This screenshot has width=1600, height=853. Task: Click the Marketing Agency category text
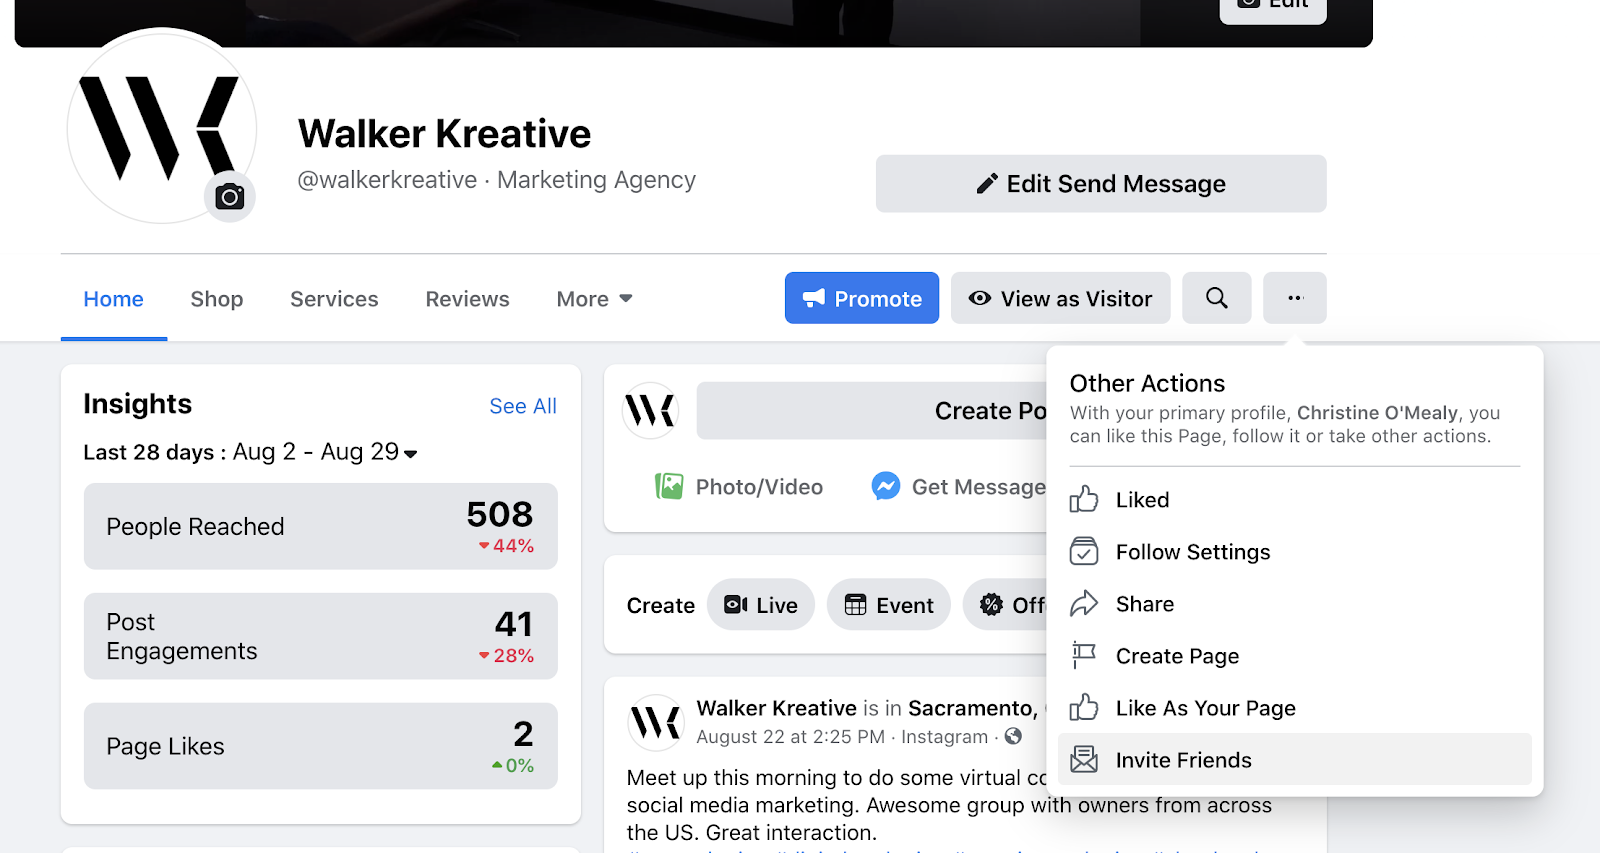point(596,180)
